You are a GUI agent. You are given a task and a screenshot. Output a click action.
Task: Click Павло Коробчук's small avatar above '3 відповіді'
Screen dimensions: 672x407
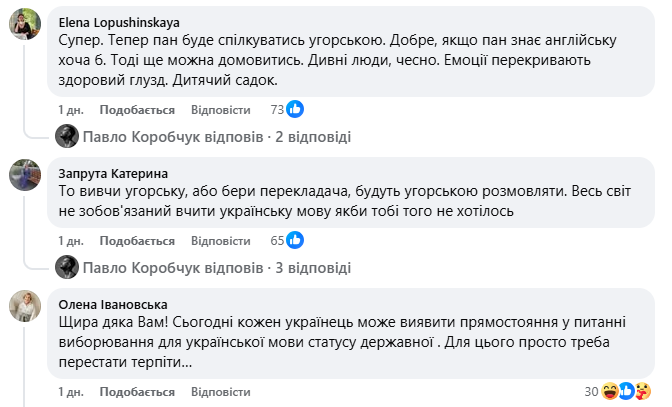[67, 267]
